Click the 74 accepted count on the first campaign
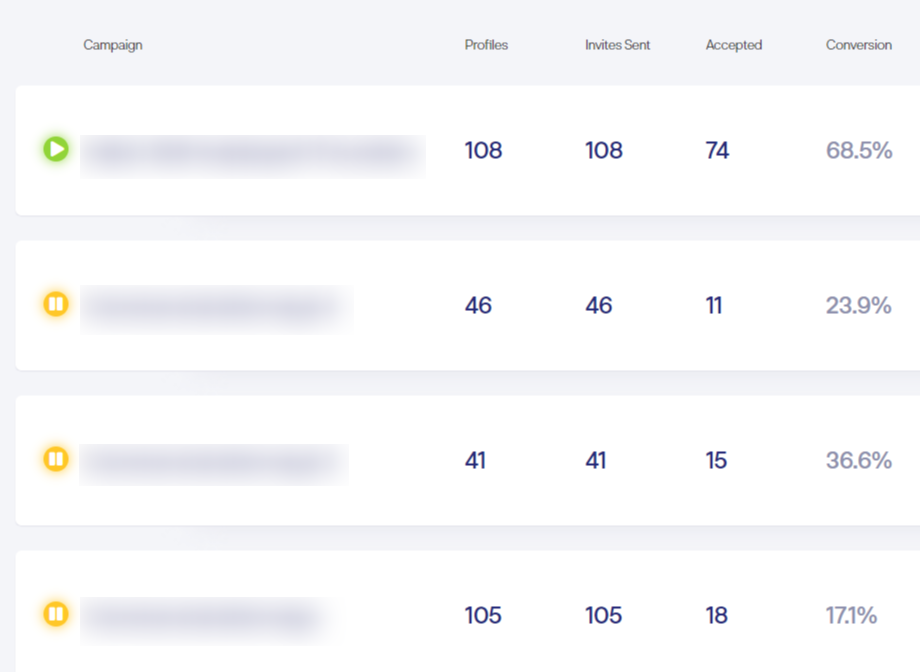920x672 pixels. click(x=716, y=150)
